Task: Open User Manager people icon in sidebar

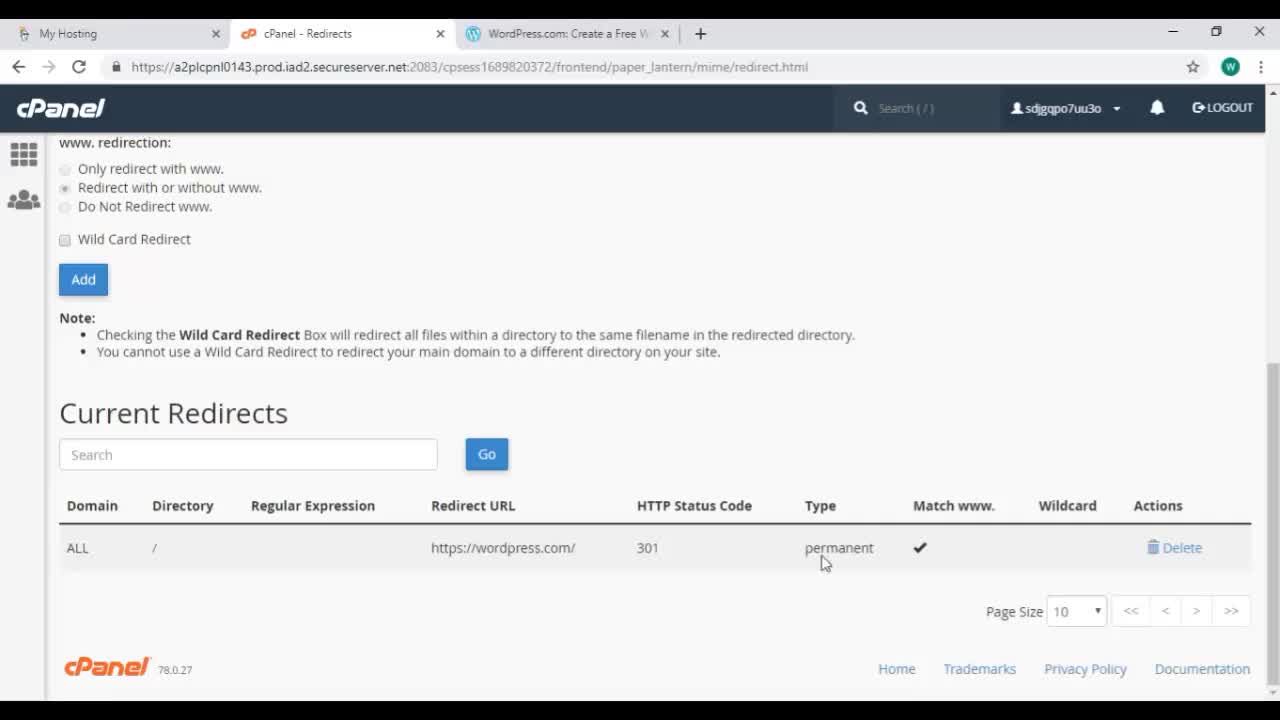Action: click(24, 200)
